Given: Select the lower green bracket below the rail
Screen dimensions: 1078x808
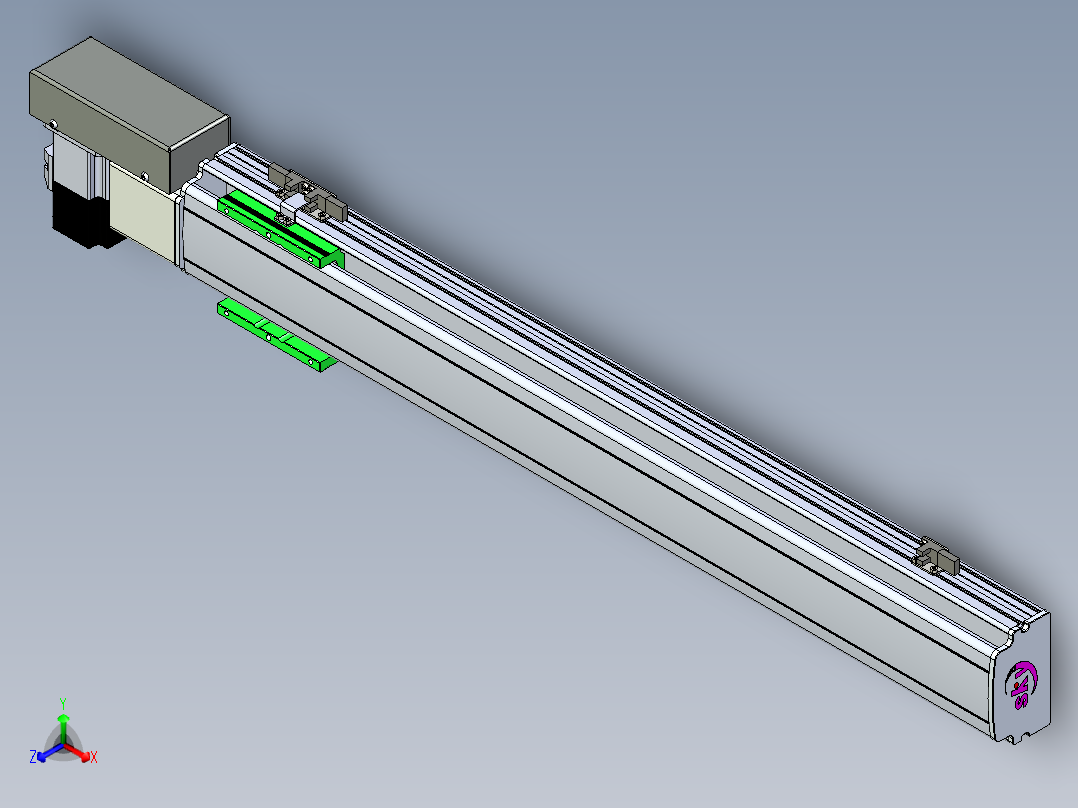Looking at the screenshot, I should coord(276,335).
